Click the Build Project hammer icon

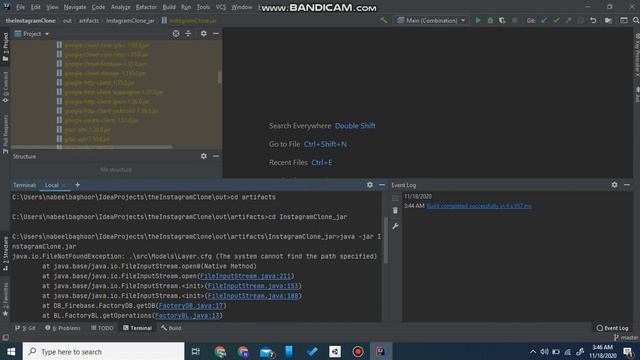[384, 20]
